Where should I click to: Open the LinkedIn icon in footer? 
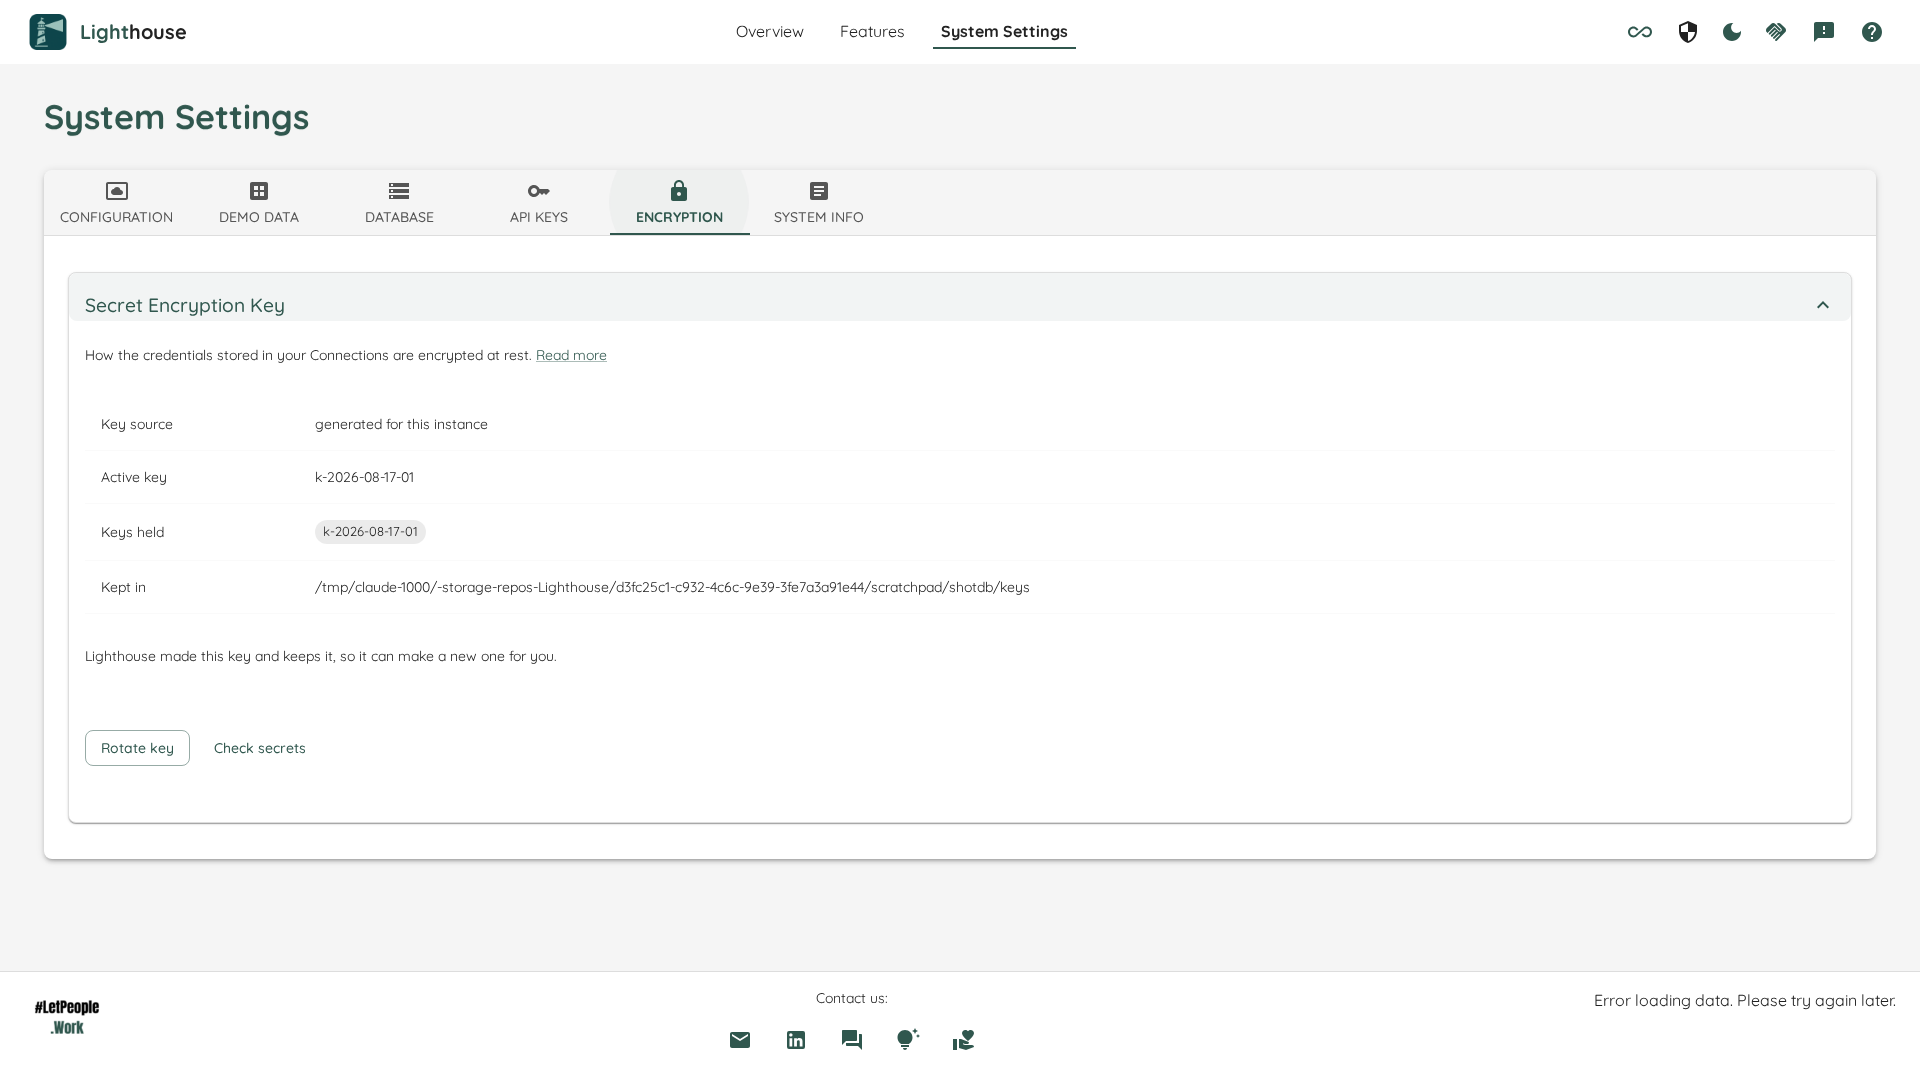(x=796, y=1040)
